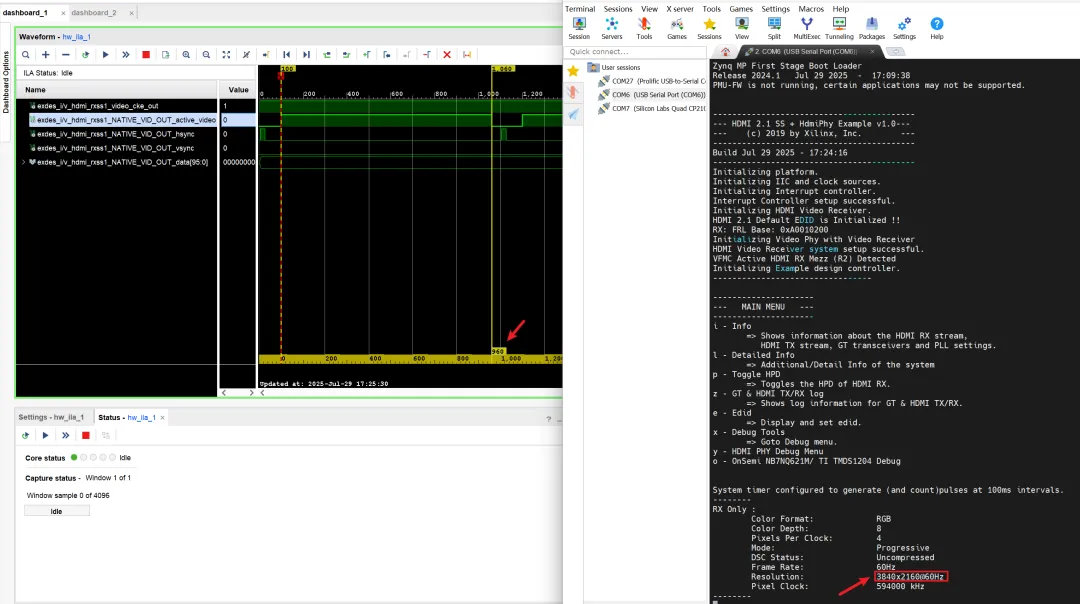Click the Quick connect input field
The height and width of the screenshot is (604, 1080).
[635, 52]
